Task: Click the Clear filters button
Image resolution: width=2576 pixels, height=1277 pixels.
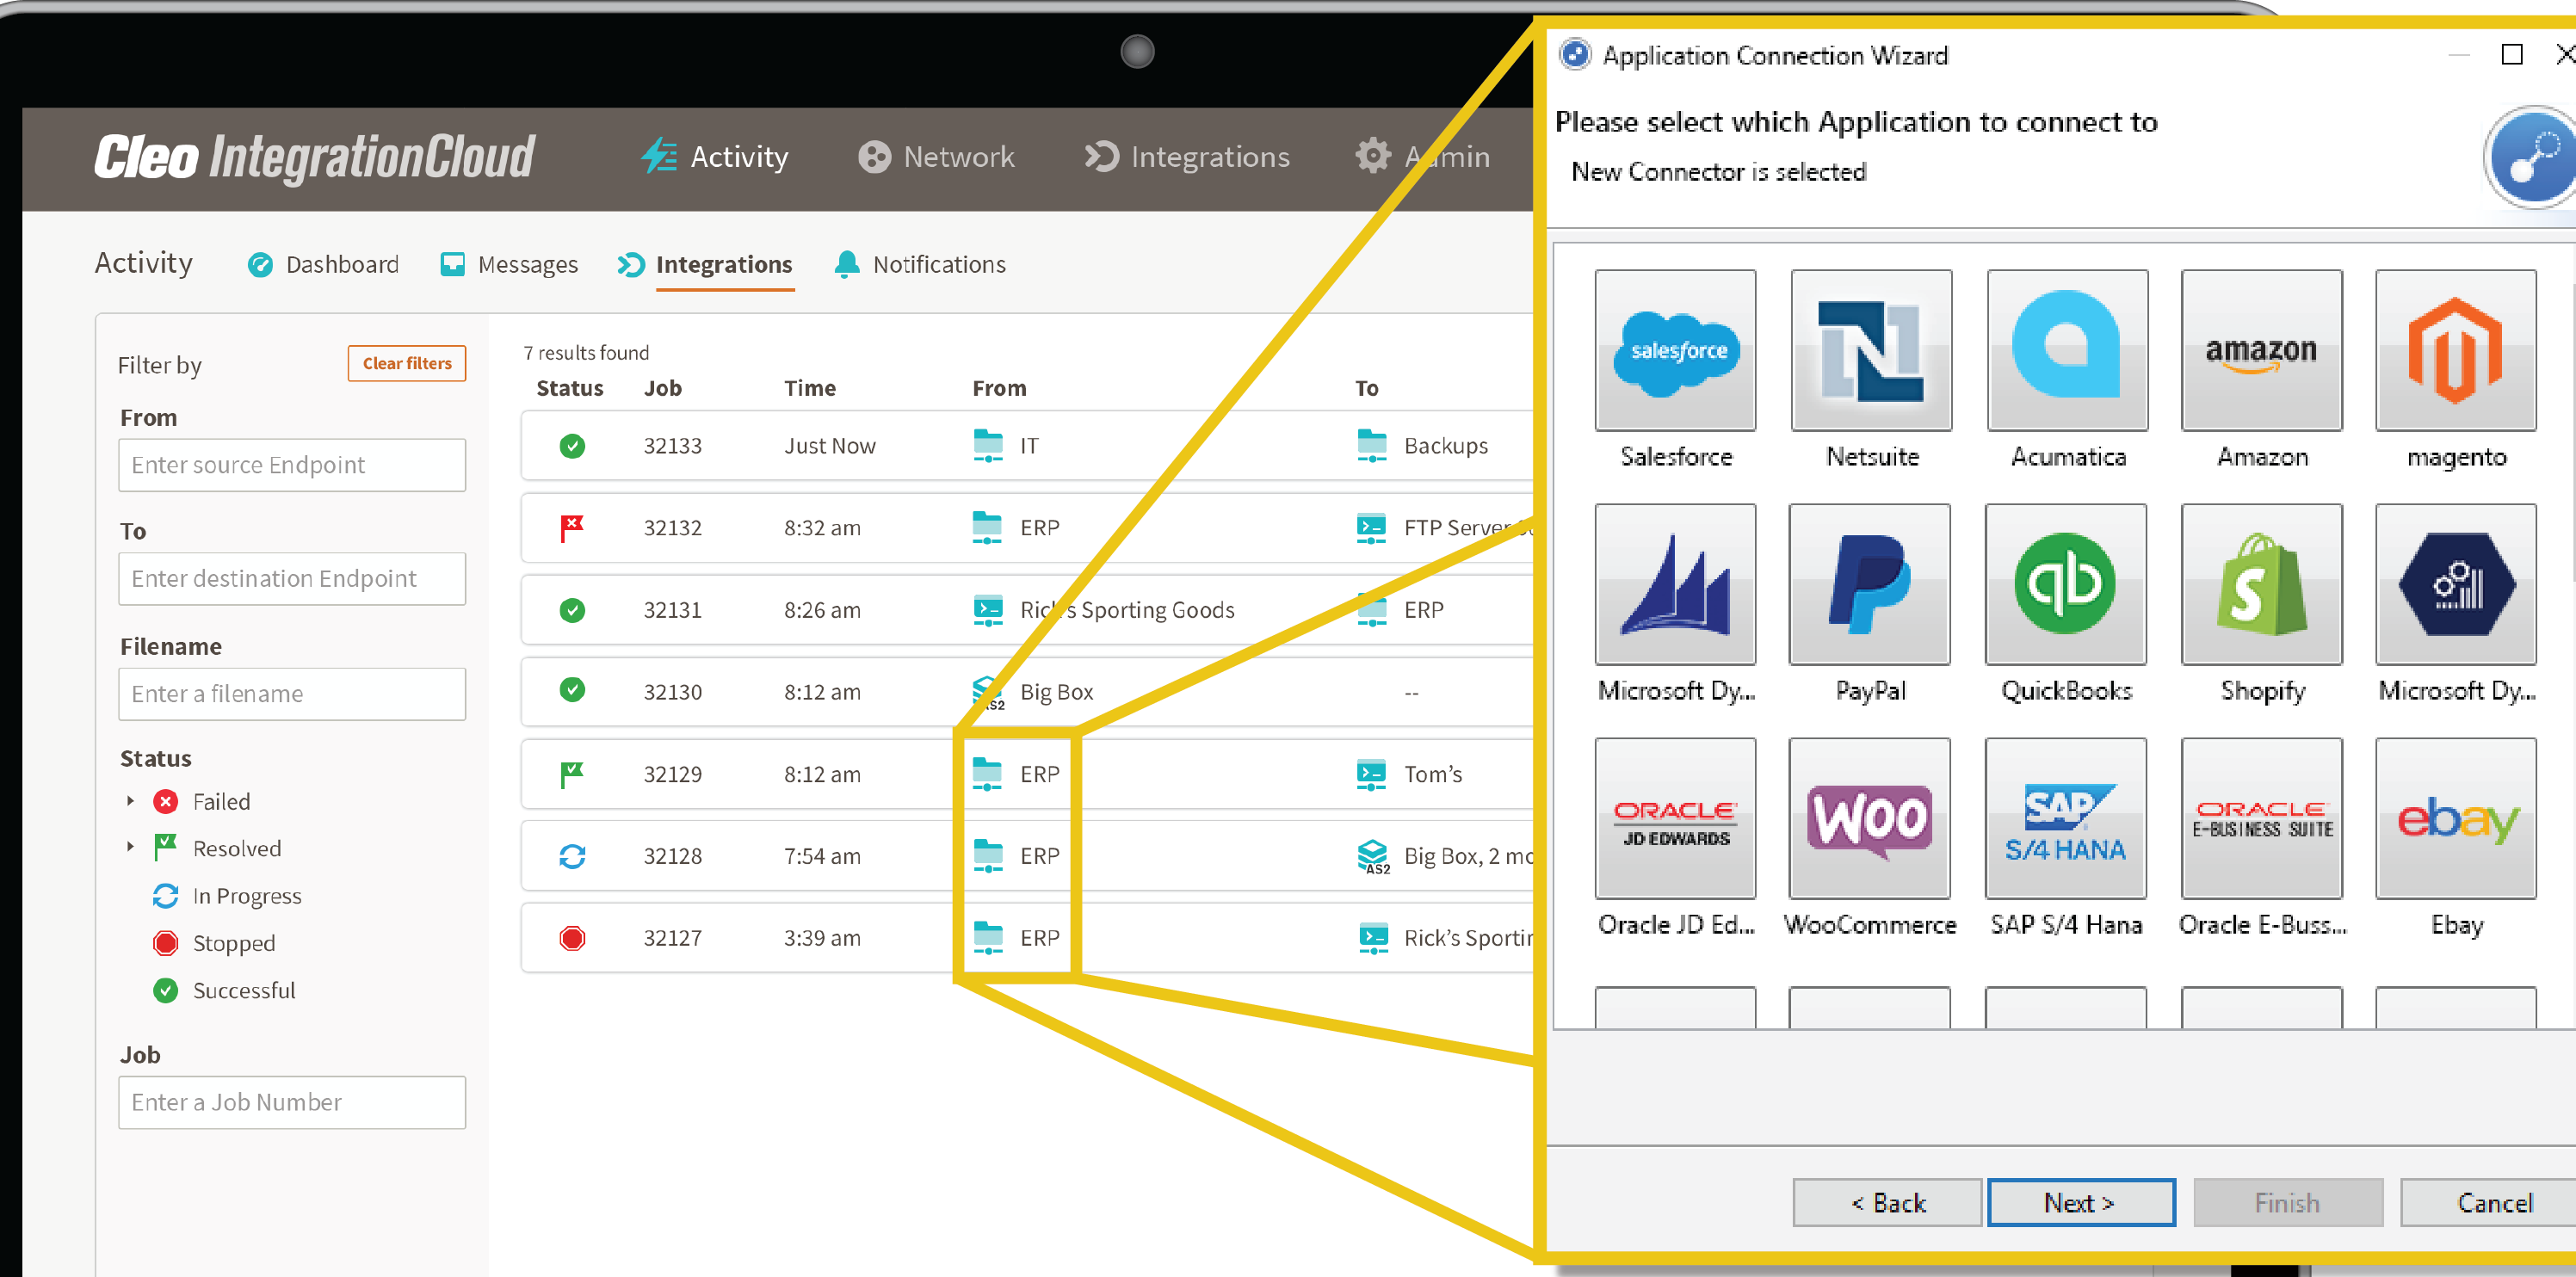Action: click(406, 363)
